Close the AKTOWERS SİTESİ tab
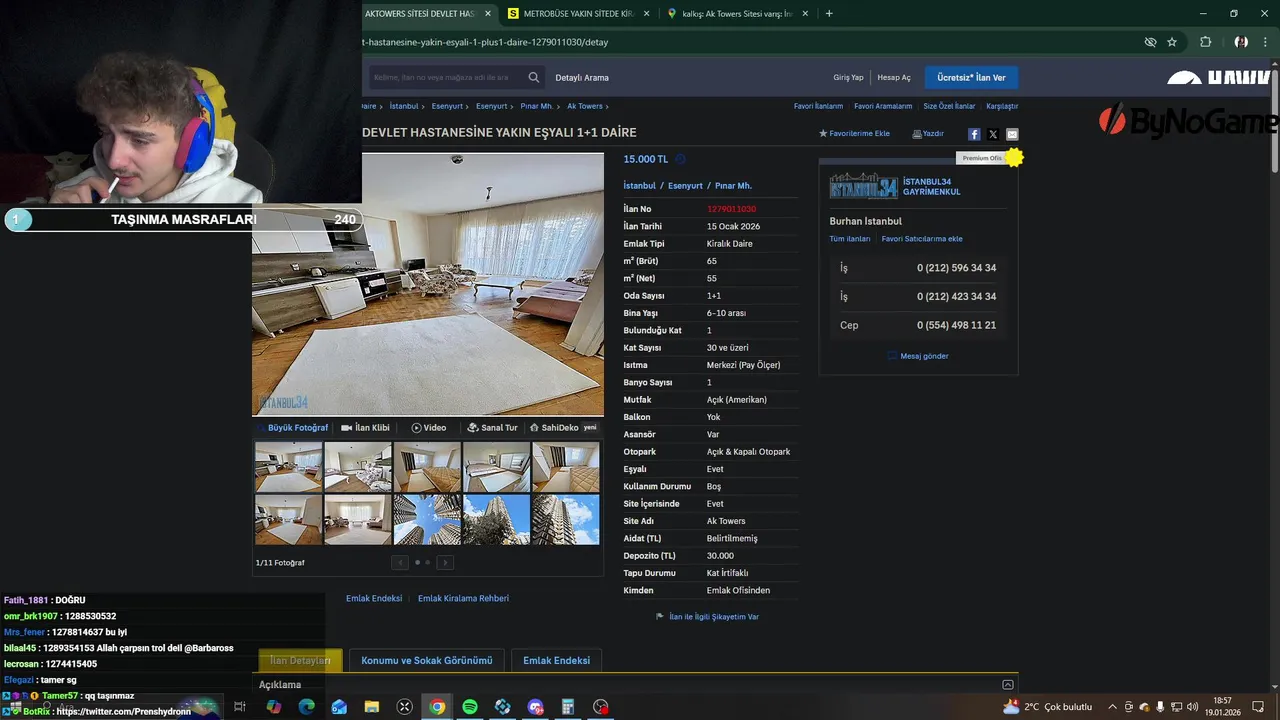 coord(488,14)
